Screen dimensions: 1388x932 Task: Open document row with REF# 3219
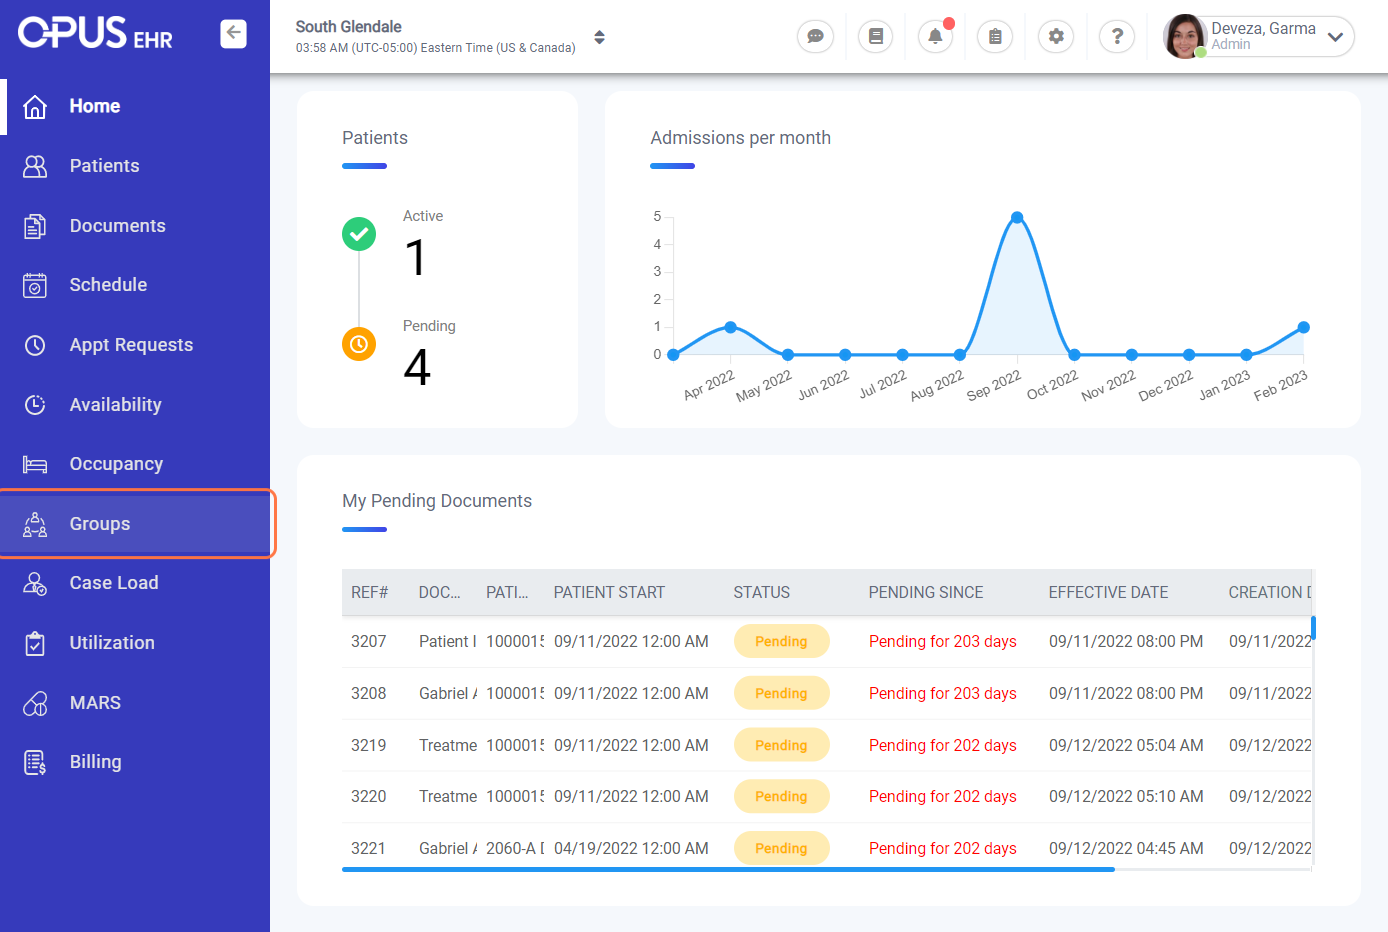[x=827, y=746]
